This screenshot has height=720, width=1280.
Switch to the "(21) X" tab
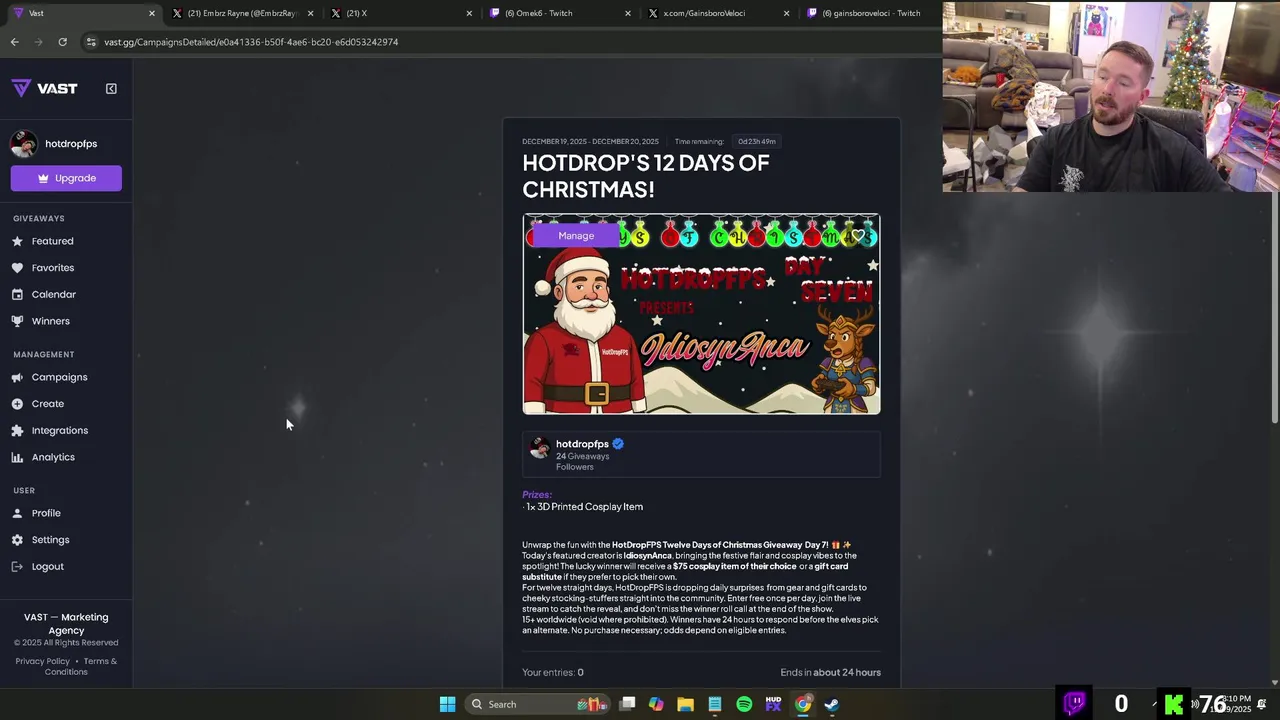[400, 13]
